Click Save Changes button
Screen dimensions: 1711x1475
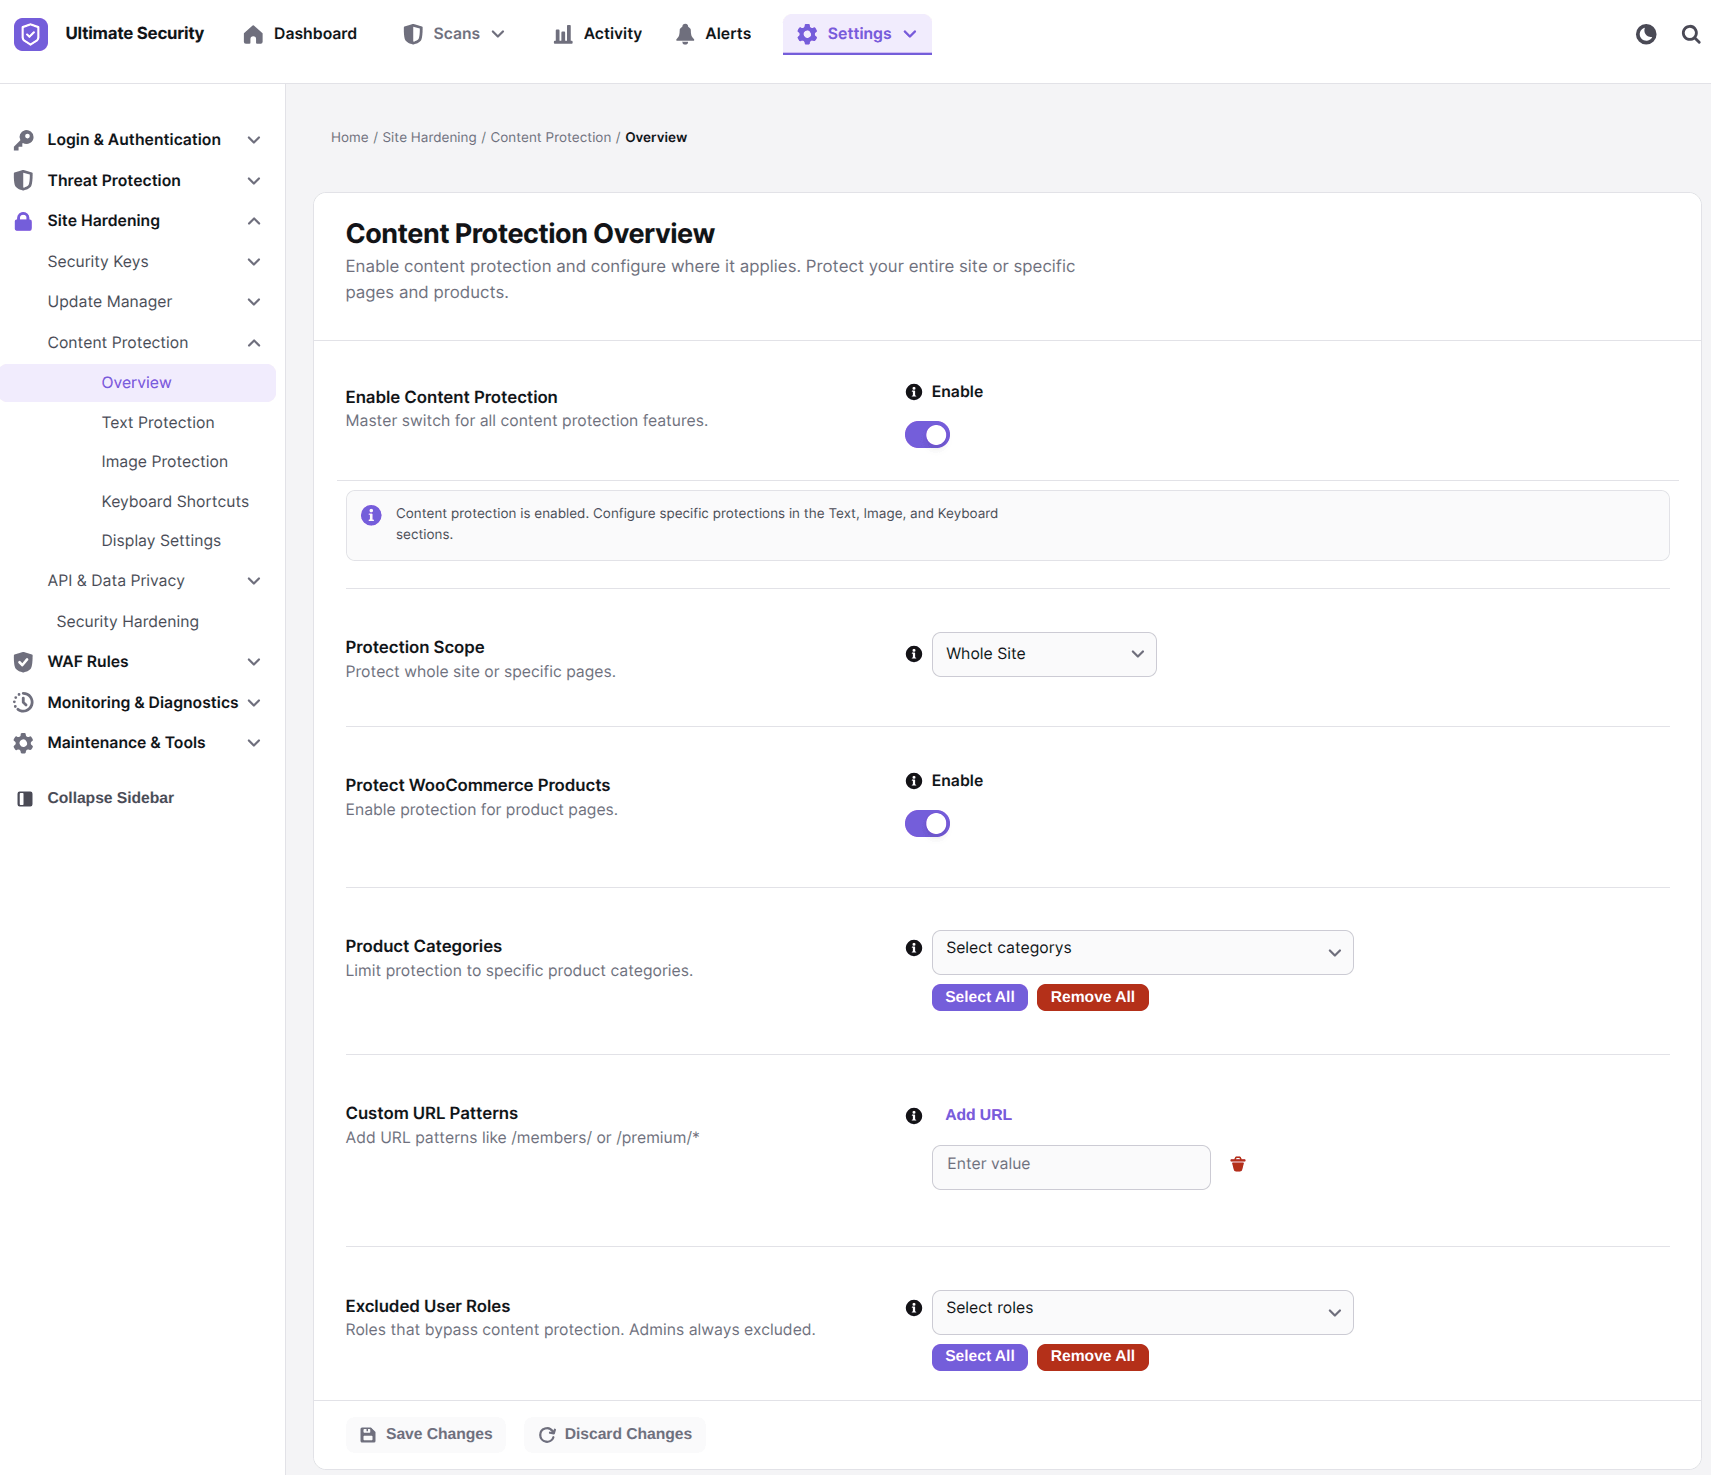pyautogui.click(x=426, y=1434)
